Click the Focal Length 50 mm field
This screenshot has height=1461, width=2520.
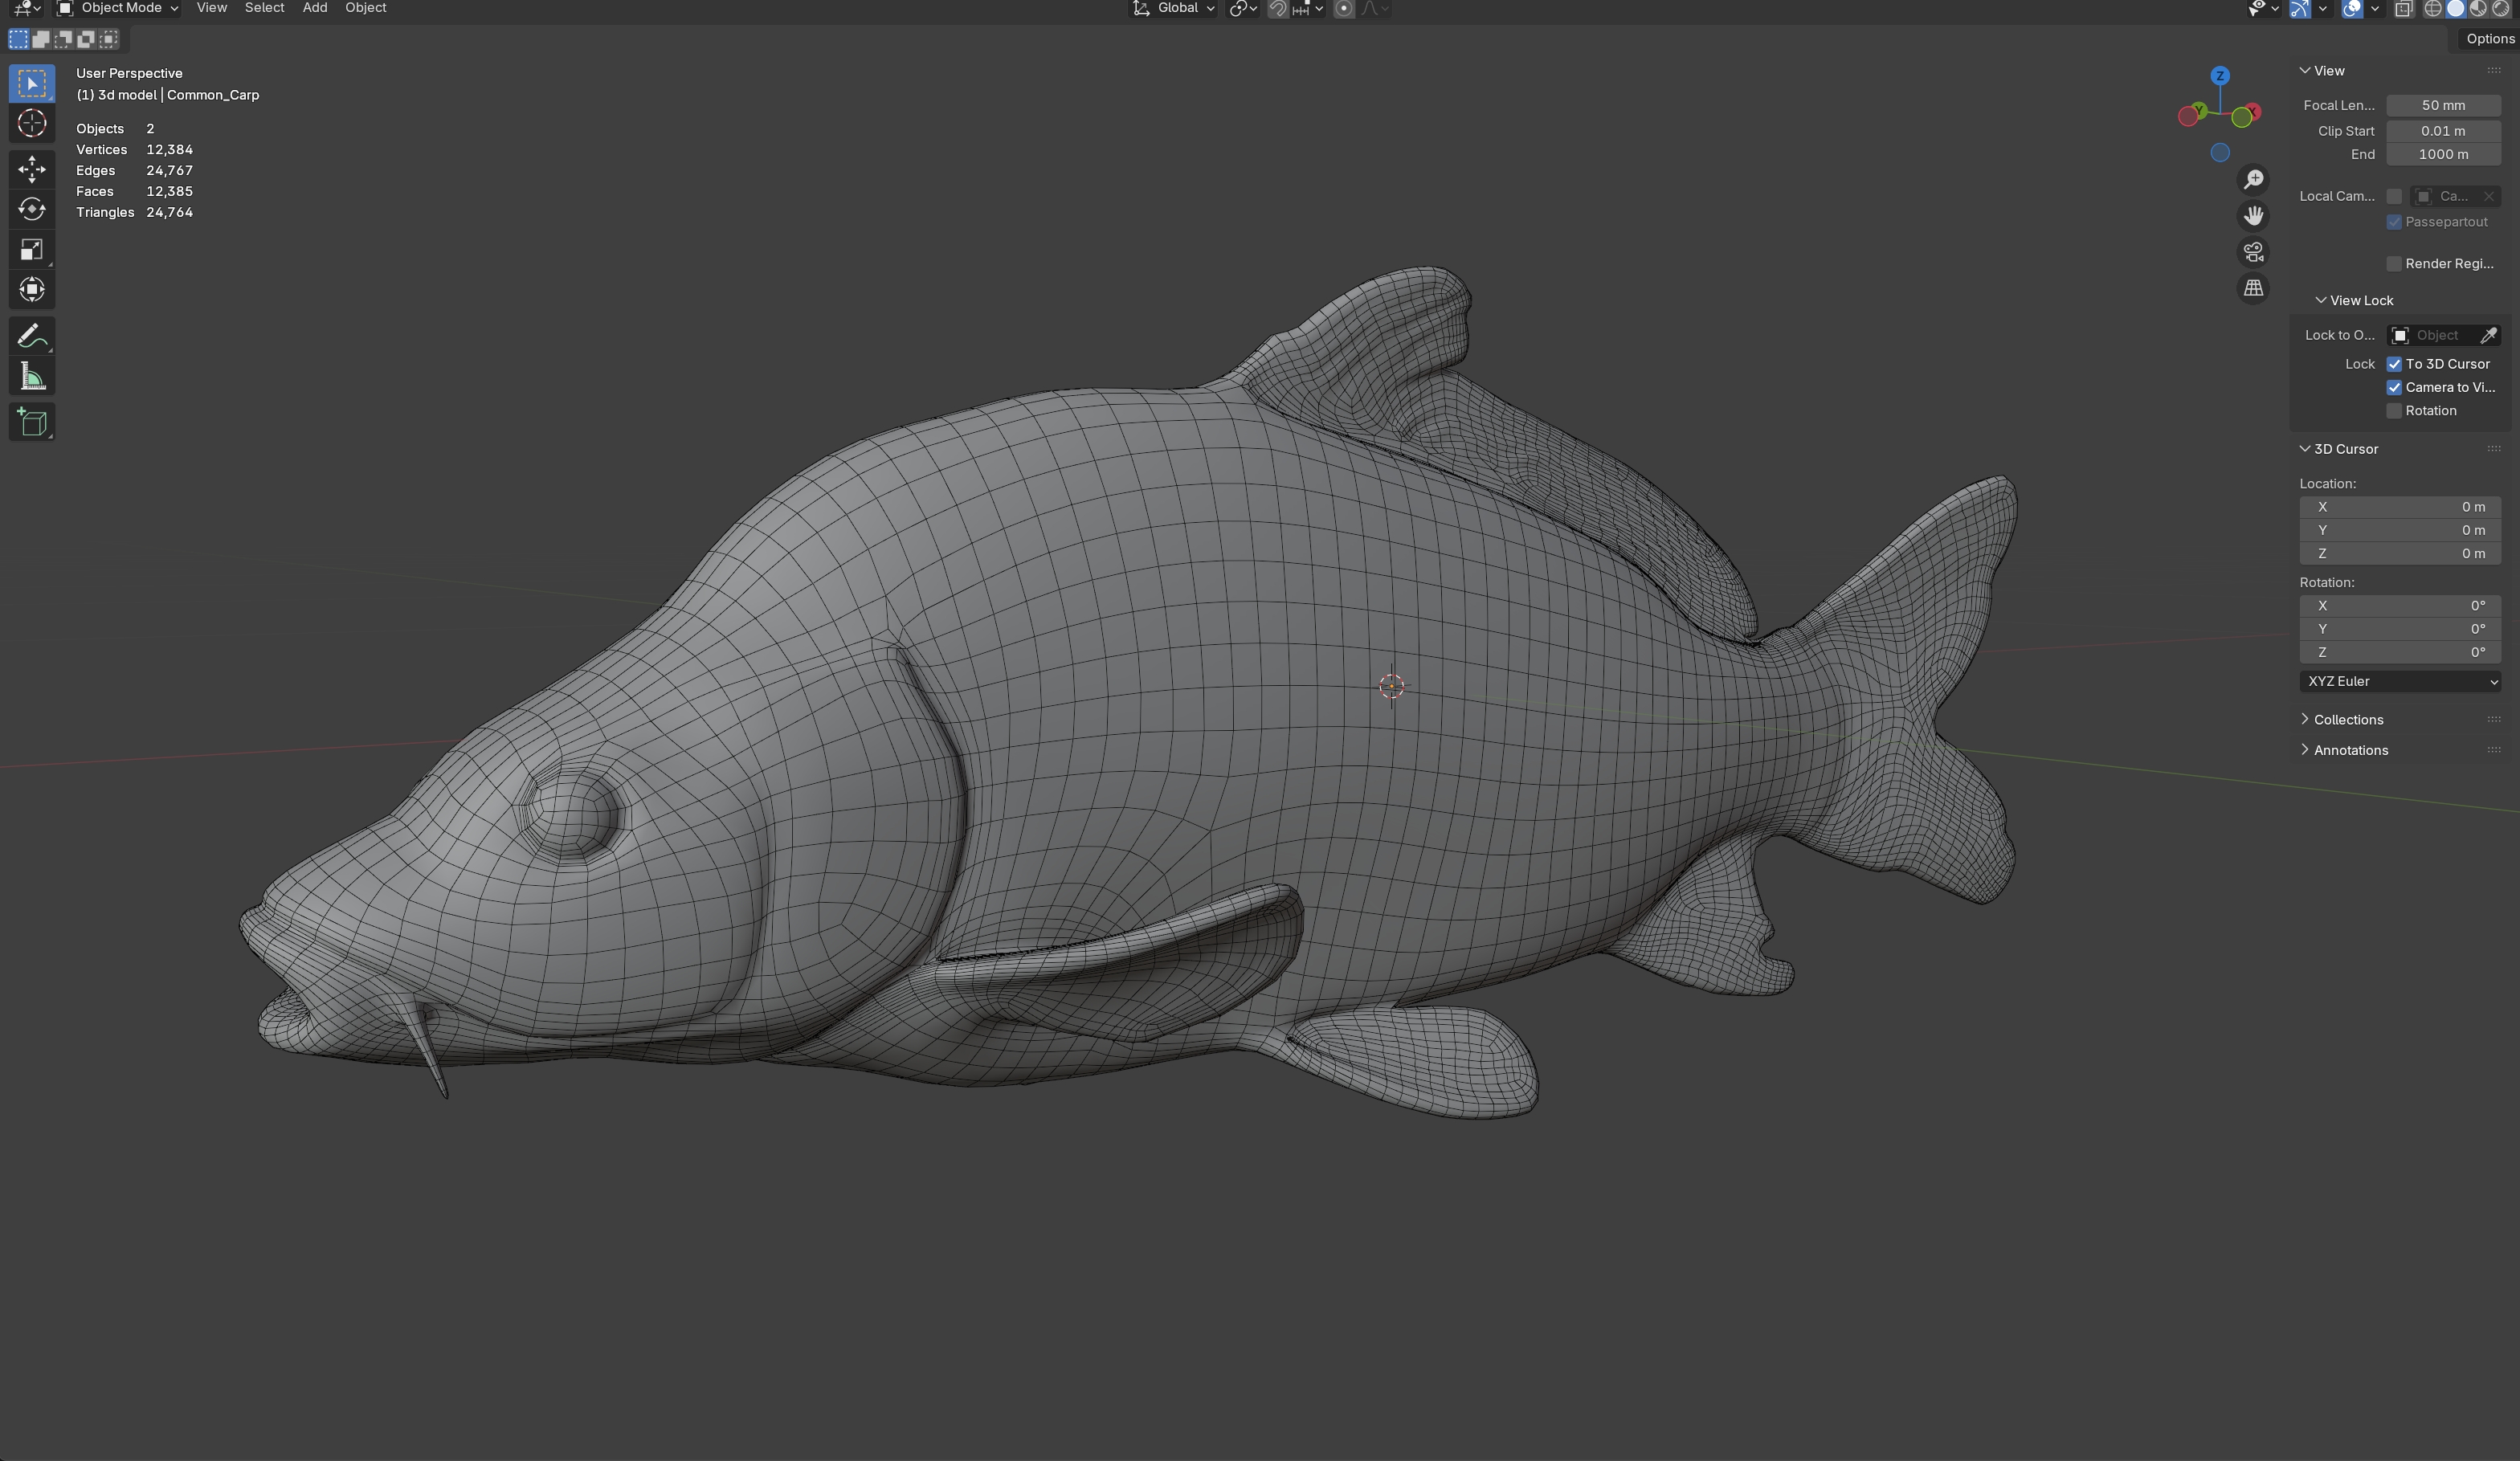(x=2442, y=105)
